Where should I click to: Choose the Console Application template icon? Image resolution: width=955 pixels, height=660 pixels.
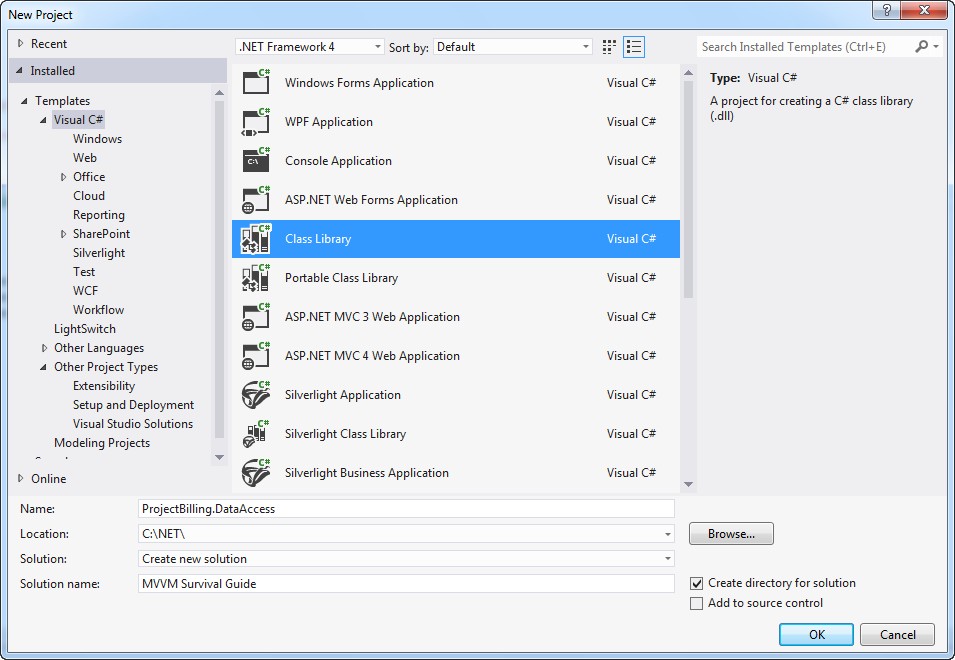click(256, 160)
